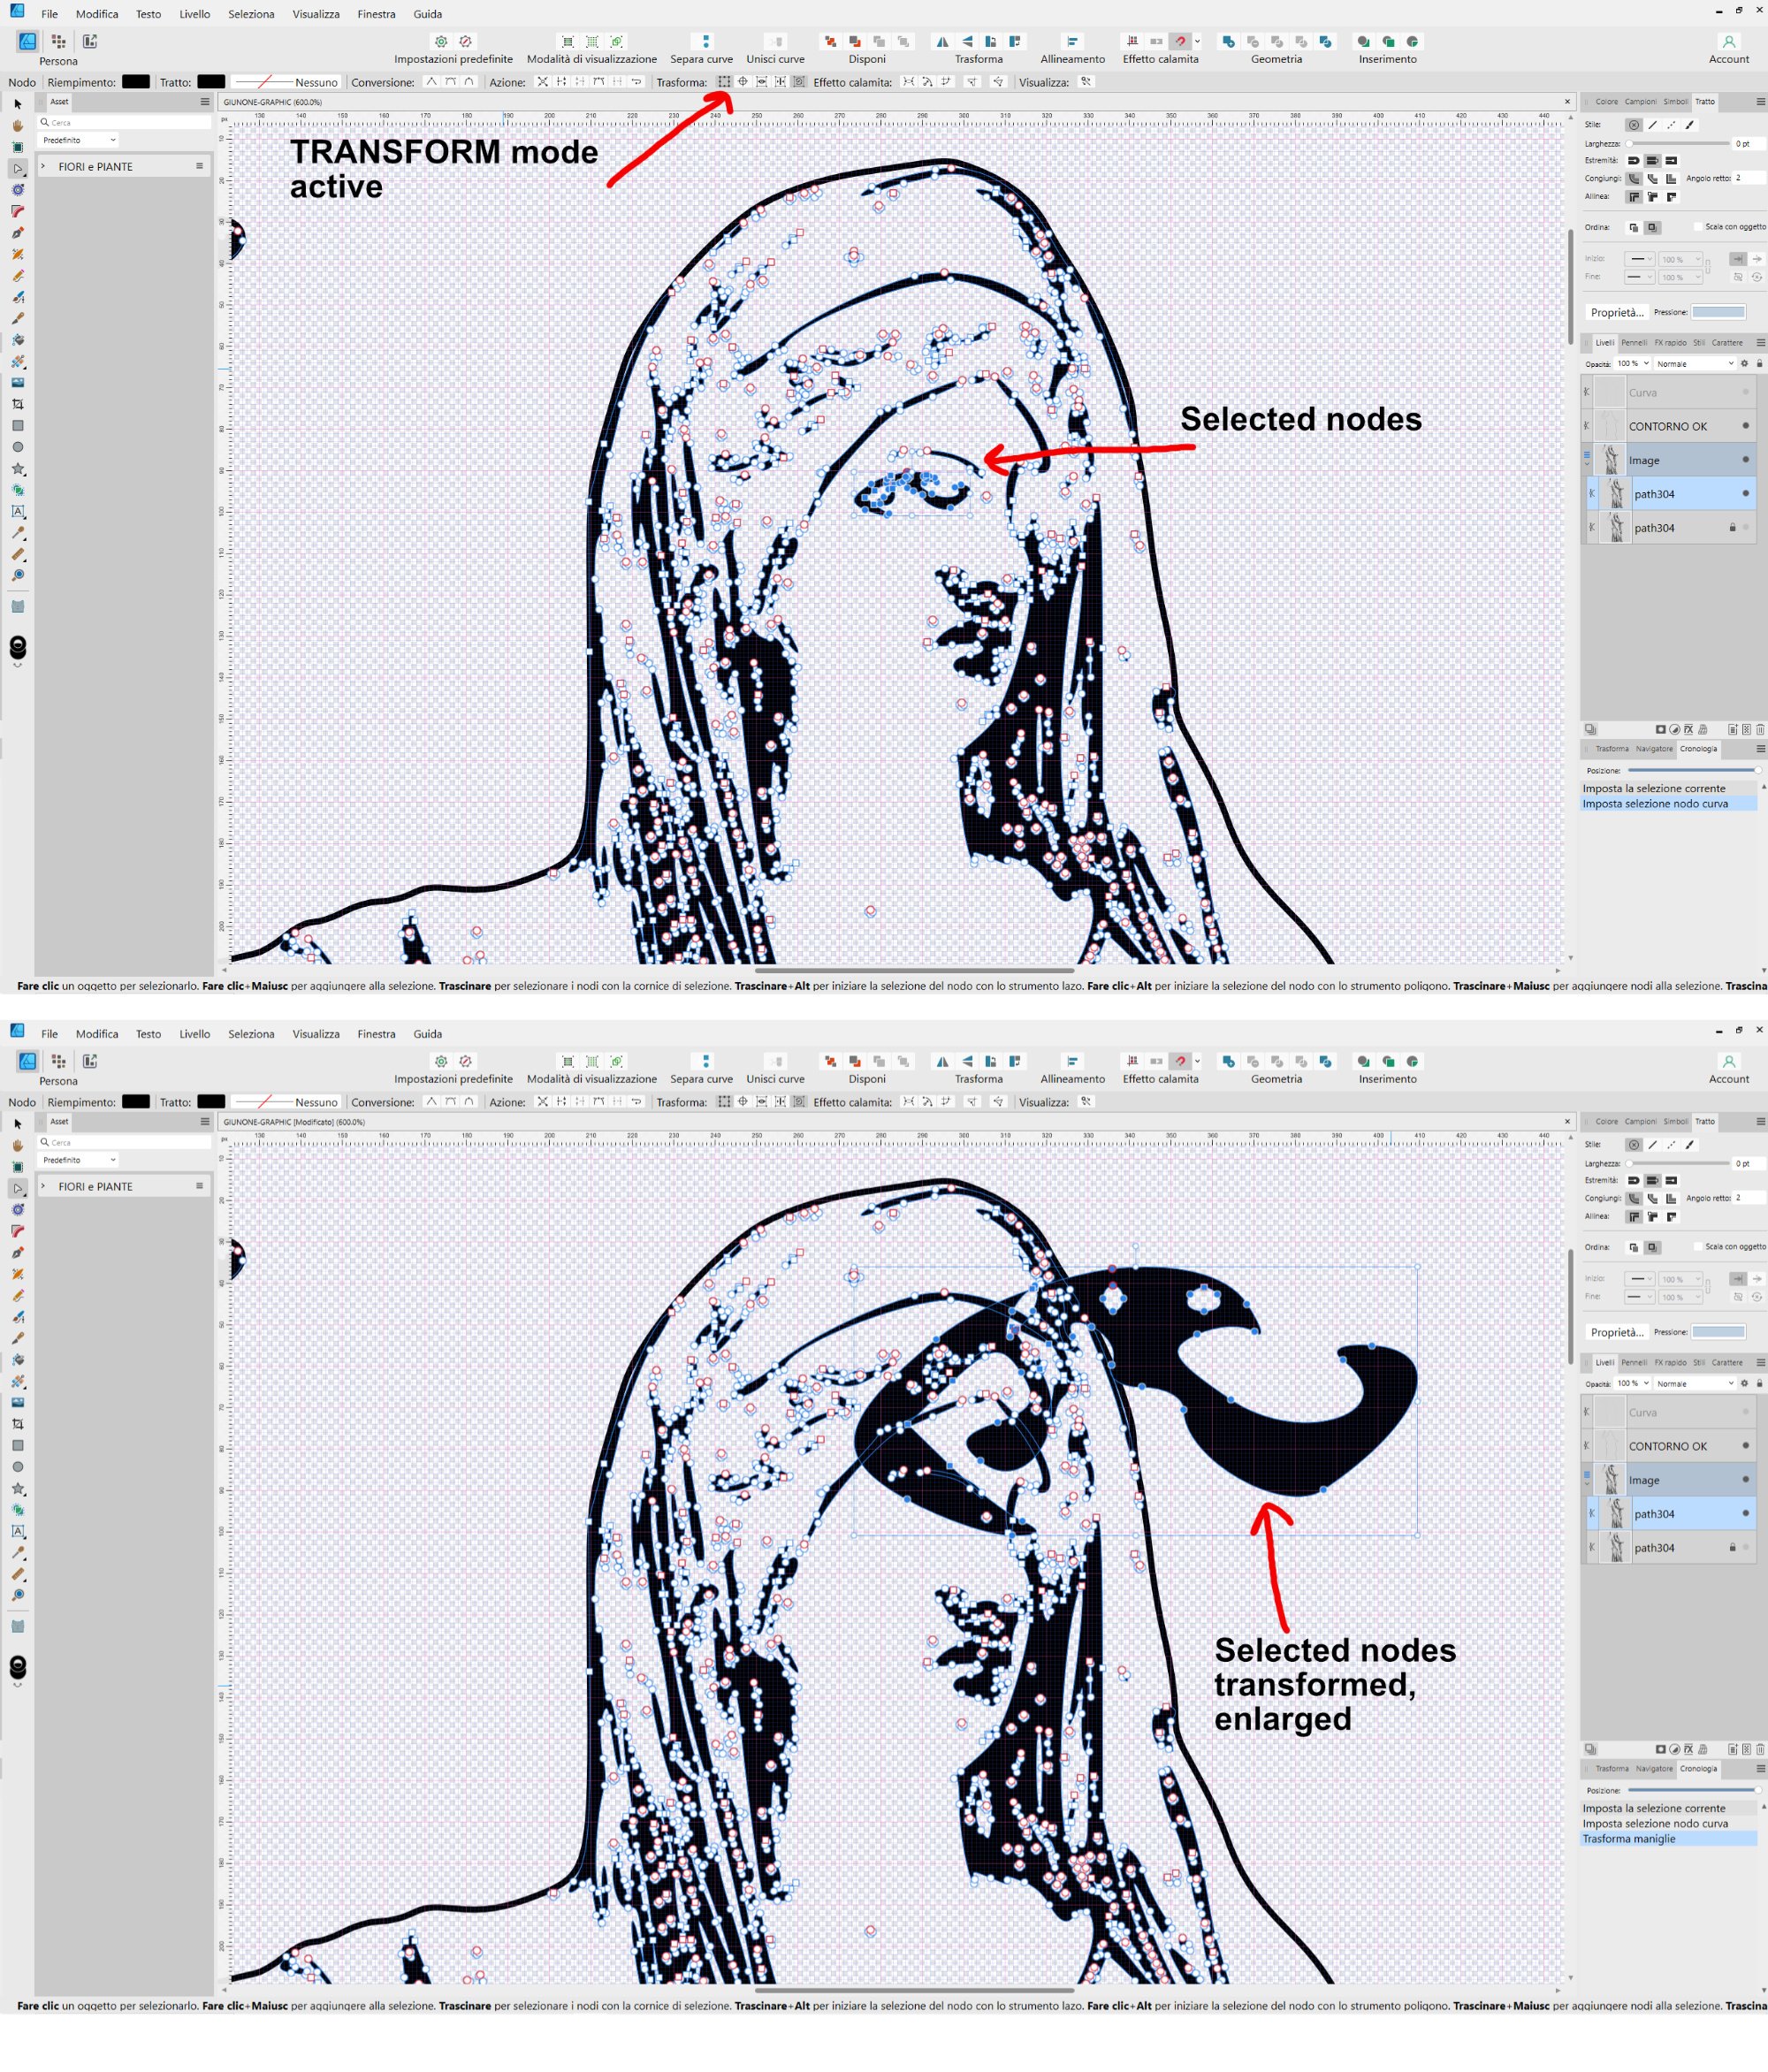The image size is (1768, 2072).
Task: Click add layer icon in lower Livelli panel
Action: (1732, 1749)
